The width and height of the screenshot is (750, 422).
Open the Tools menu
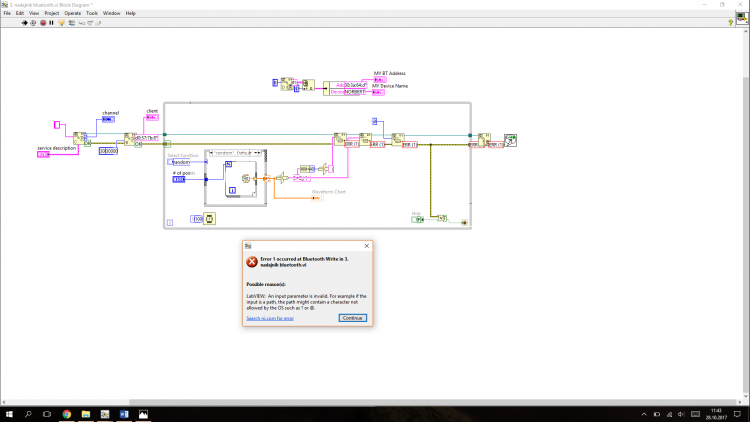point(92,13)
